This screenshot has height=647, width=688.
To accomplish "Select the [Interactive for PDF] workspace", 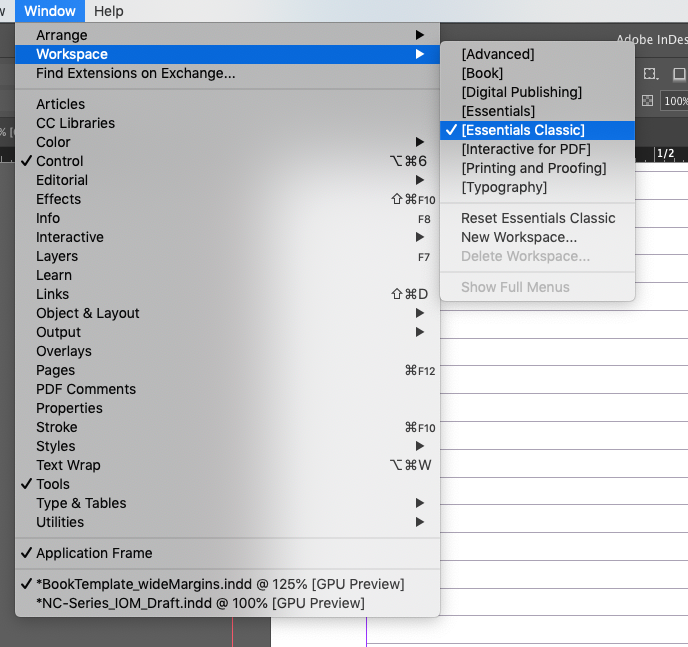I will click(538, 149).
